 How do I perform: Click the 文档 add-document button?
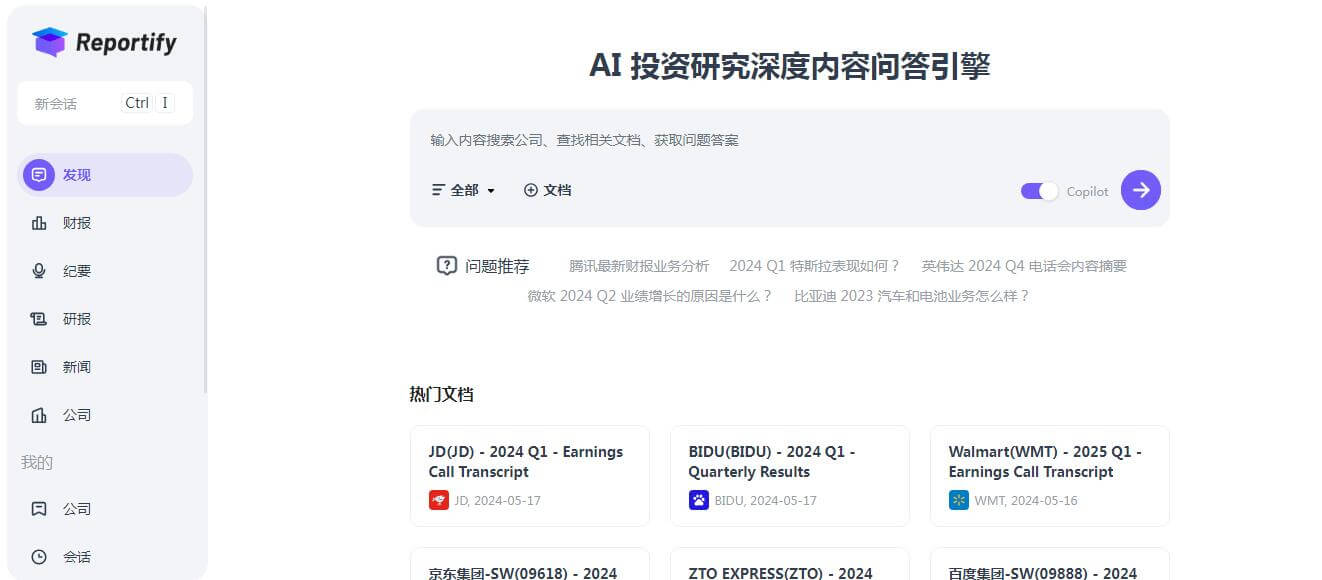click(548, 190)
